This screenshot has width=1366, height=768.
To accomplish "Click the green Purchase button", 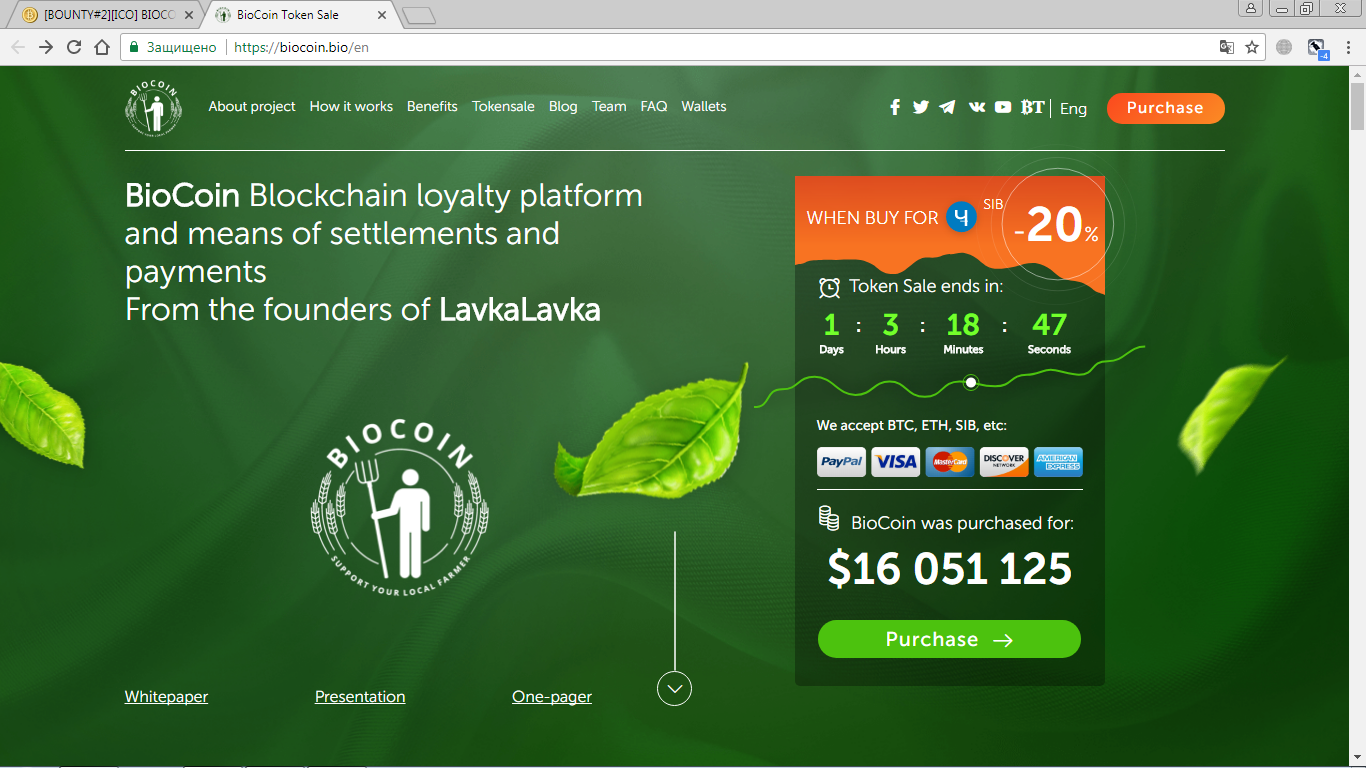I will 949,639.
